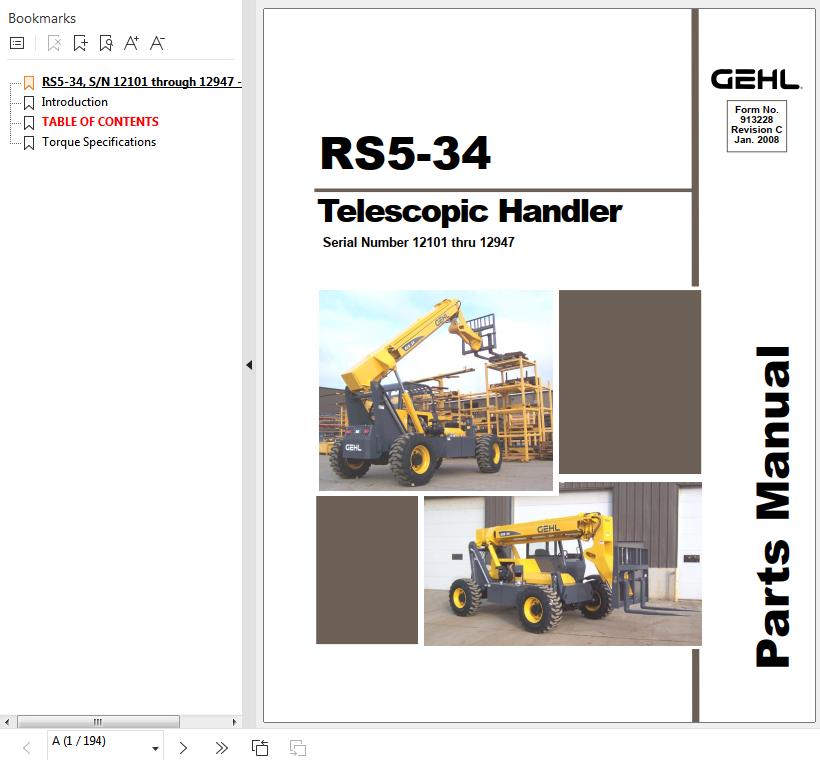
Task: Click the bookmark icon beside Torque Specifications
Action: pos(29,143)
